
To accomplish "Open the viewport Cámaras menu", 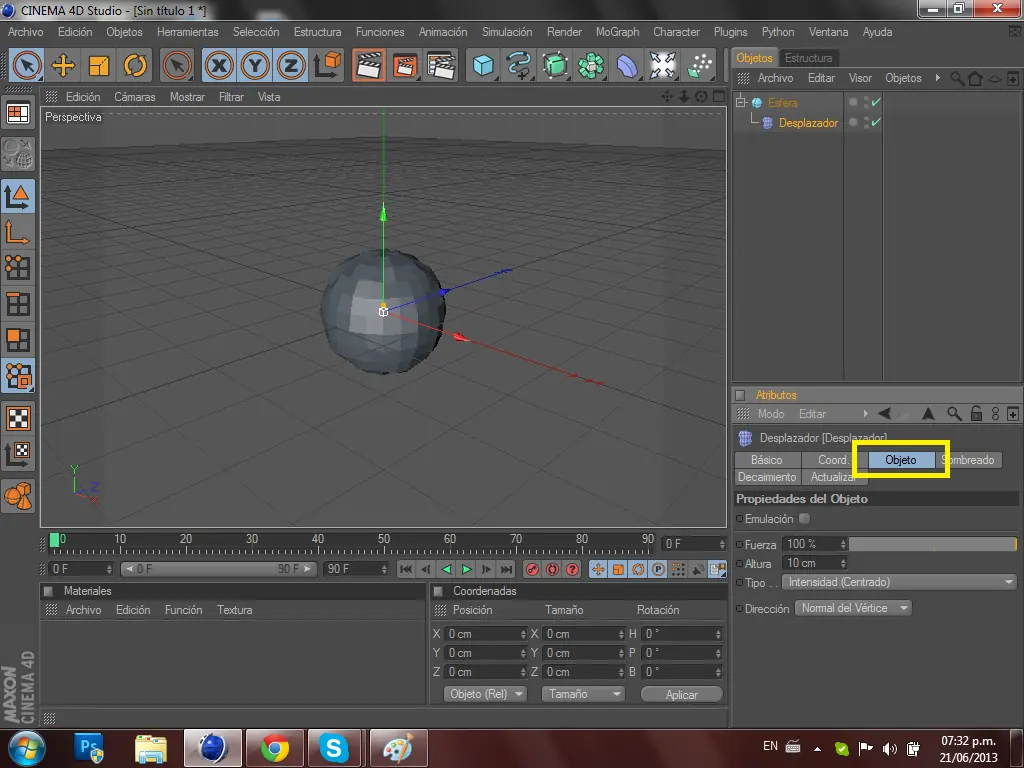I will coord(135,97).
